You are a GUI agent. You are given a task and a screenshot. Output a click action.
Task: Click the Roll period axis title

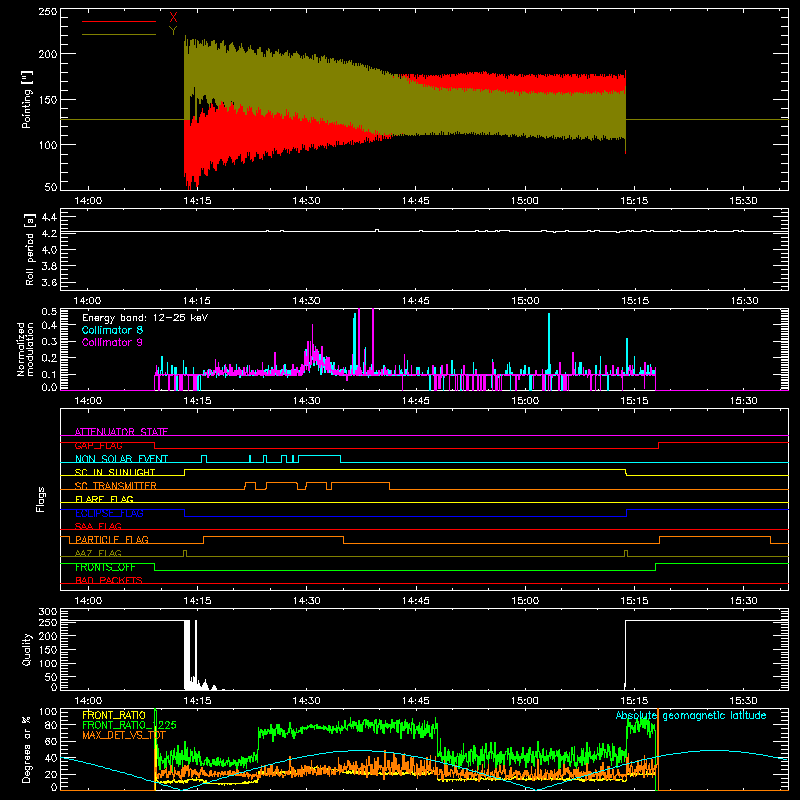coord(29,249)
